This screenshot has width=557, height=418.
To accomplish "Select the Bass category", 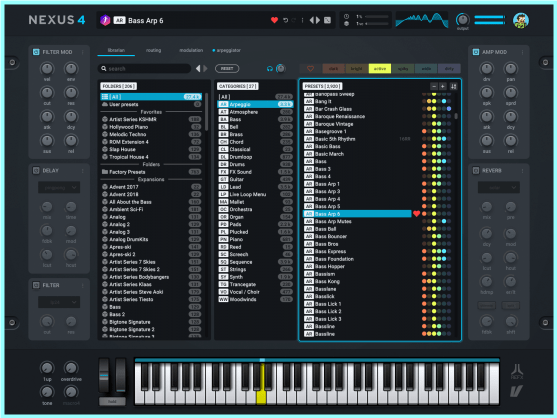I will (x=255, y=119).
